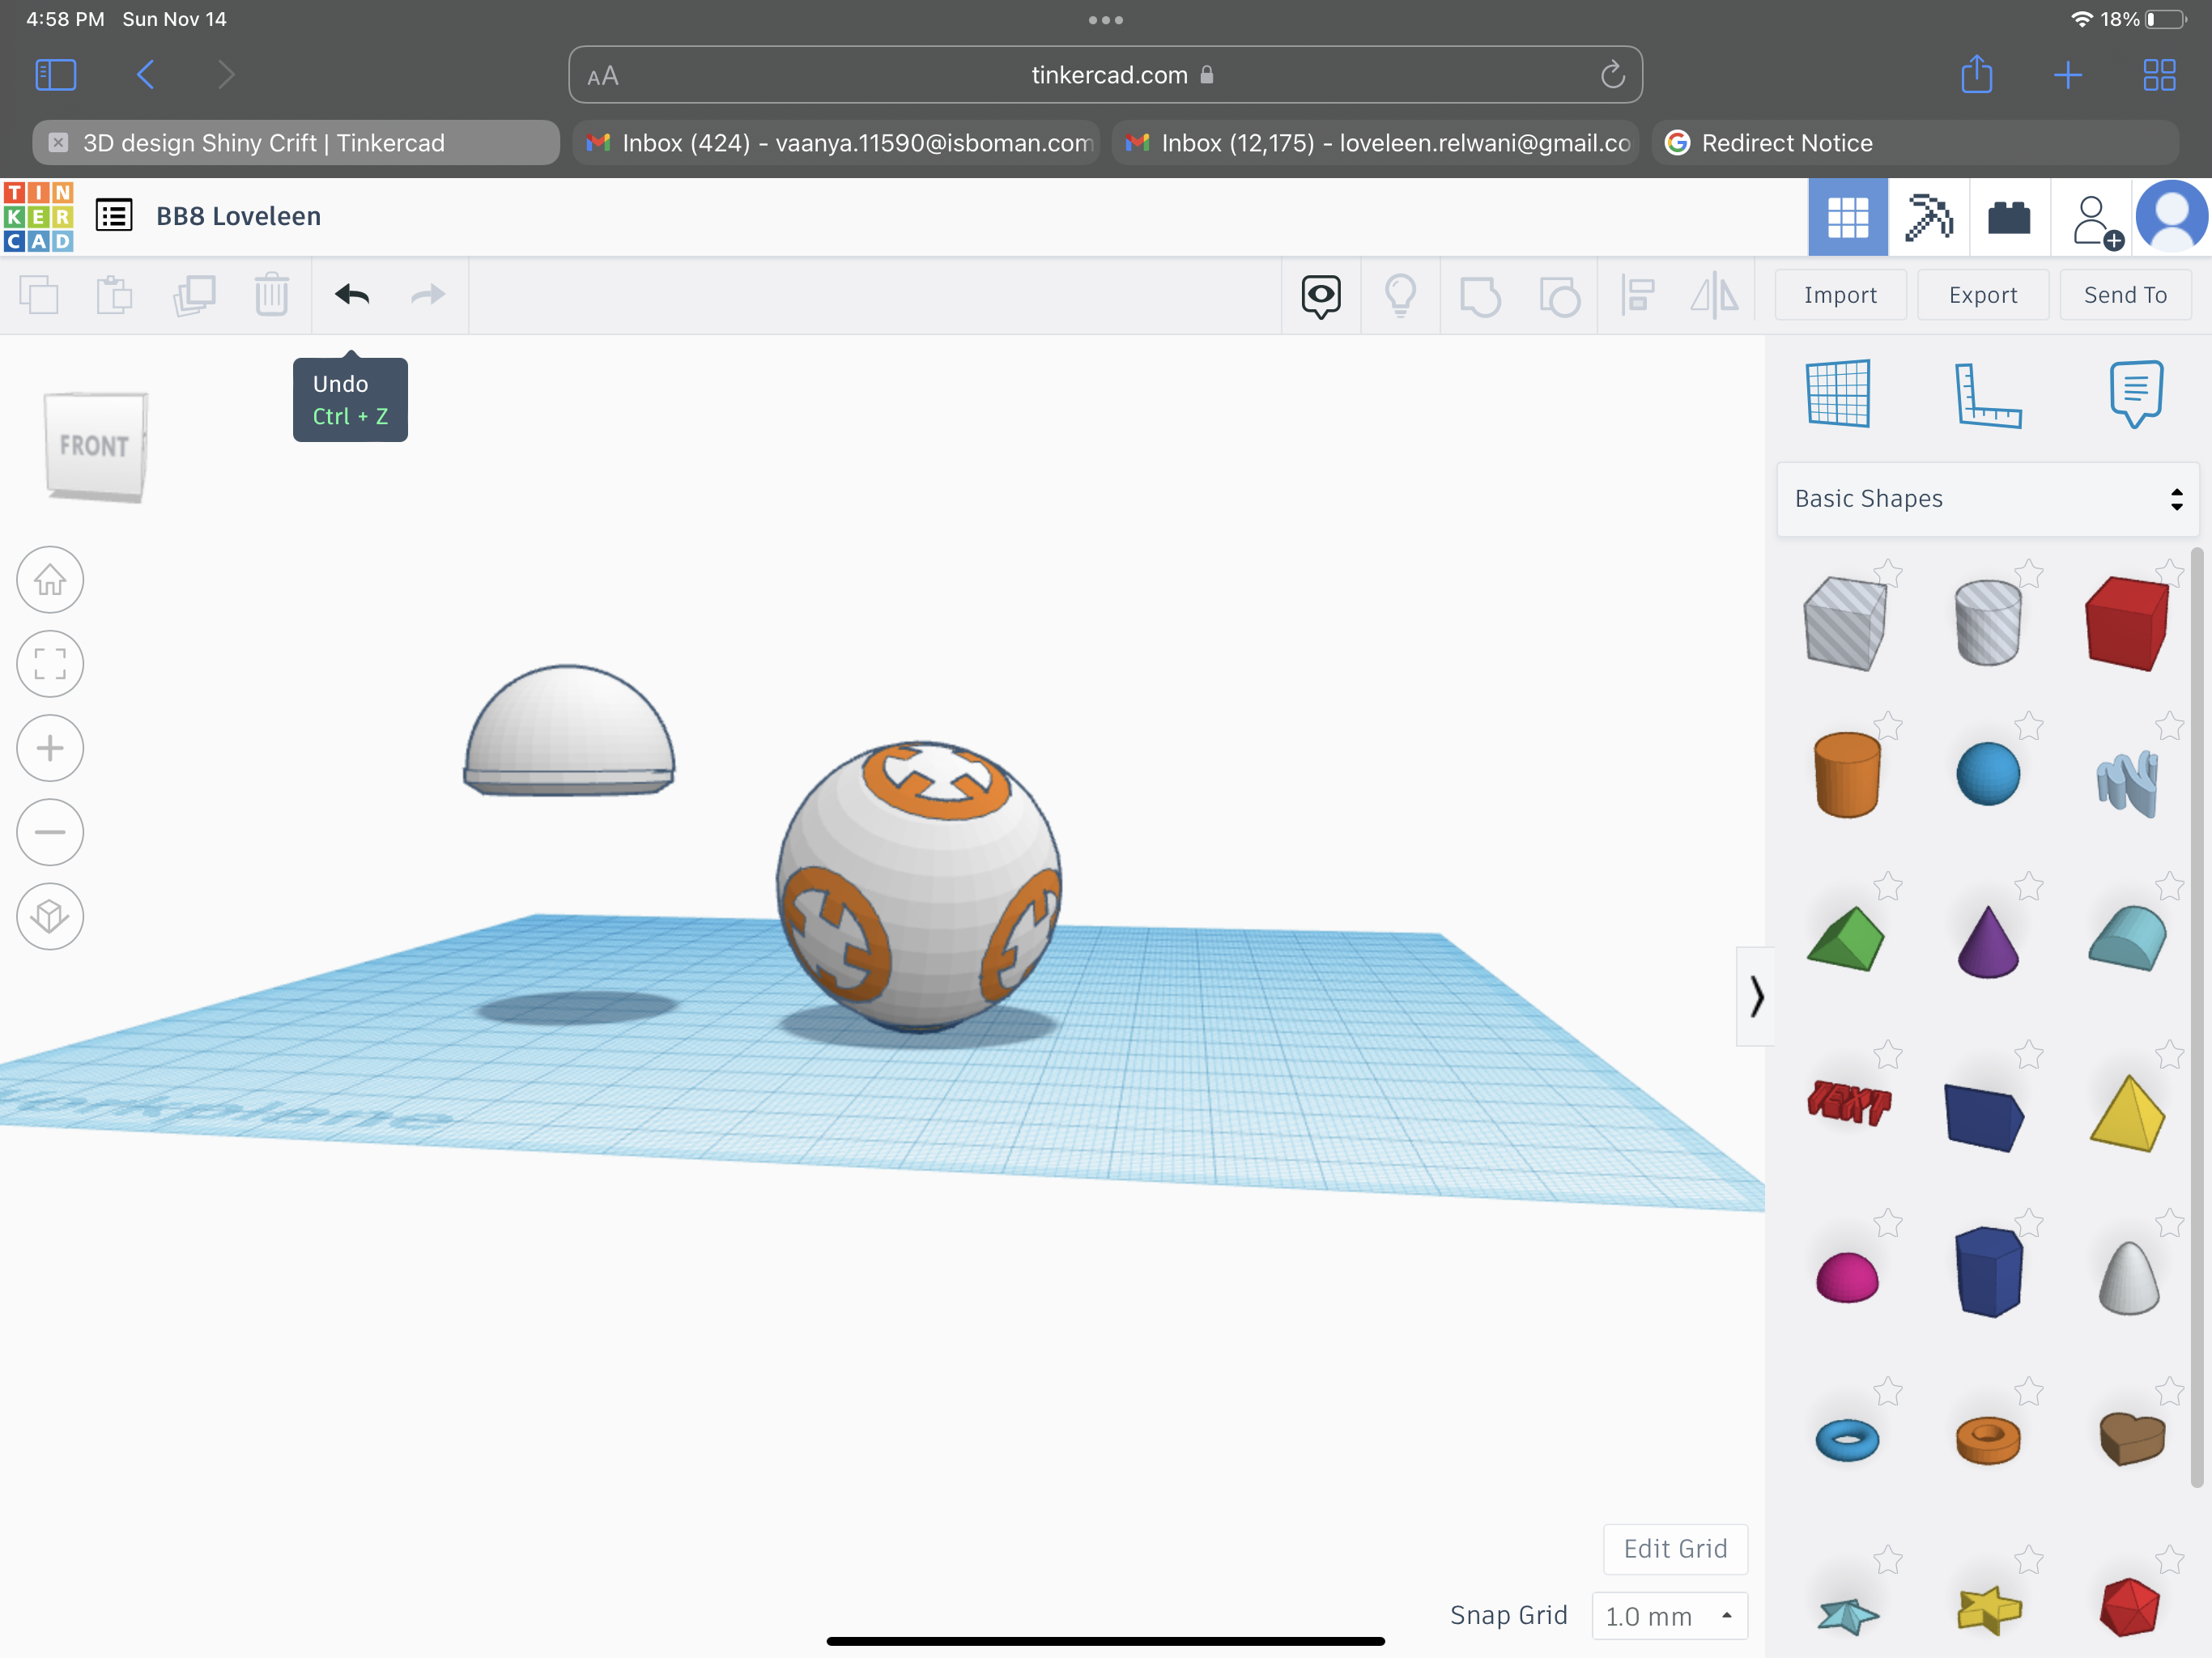This screenshot has height=1658, width=2212.
Task: Click the Show all lightbulb icon
Action: click(1400, 296)
